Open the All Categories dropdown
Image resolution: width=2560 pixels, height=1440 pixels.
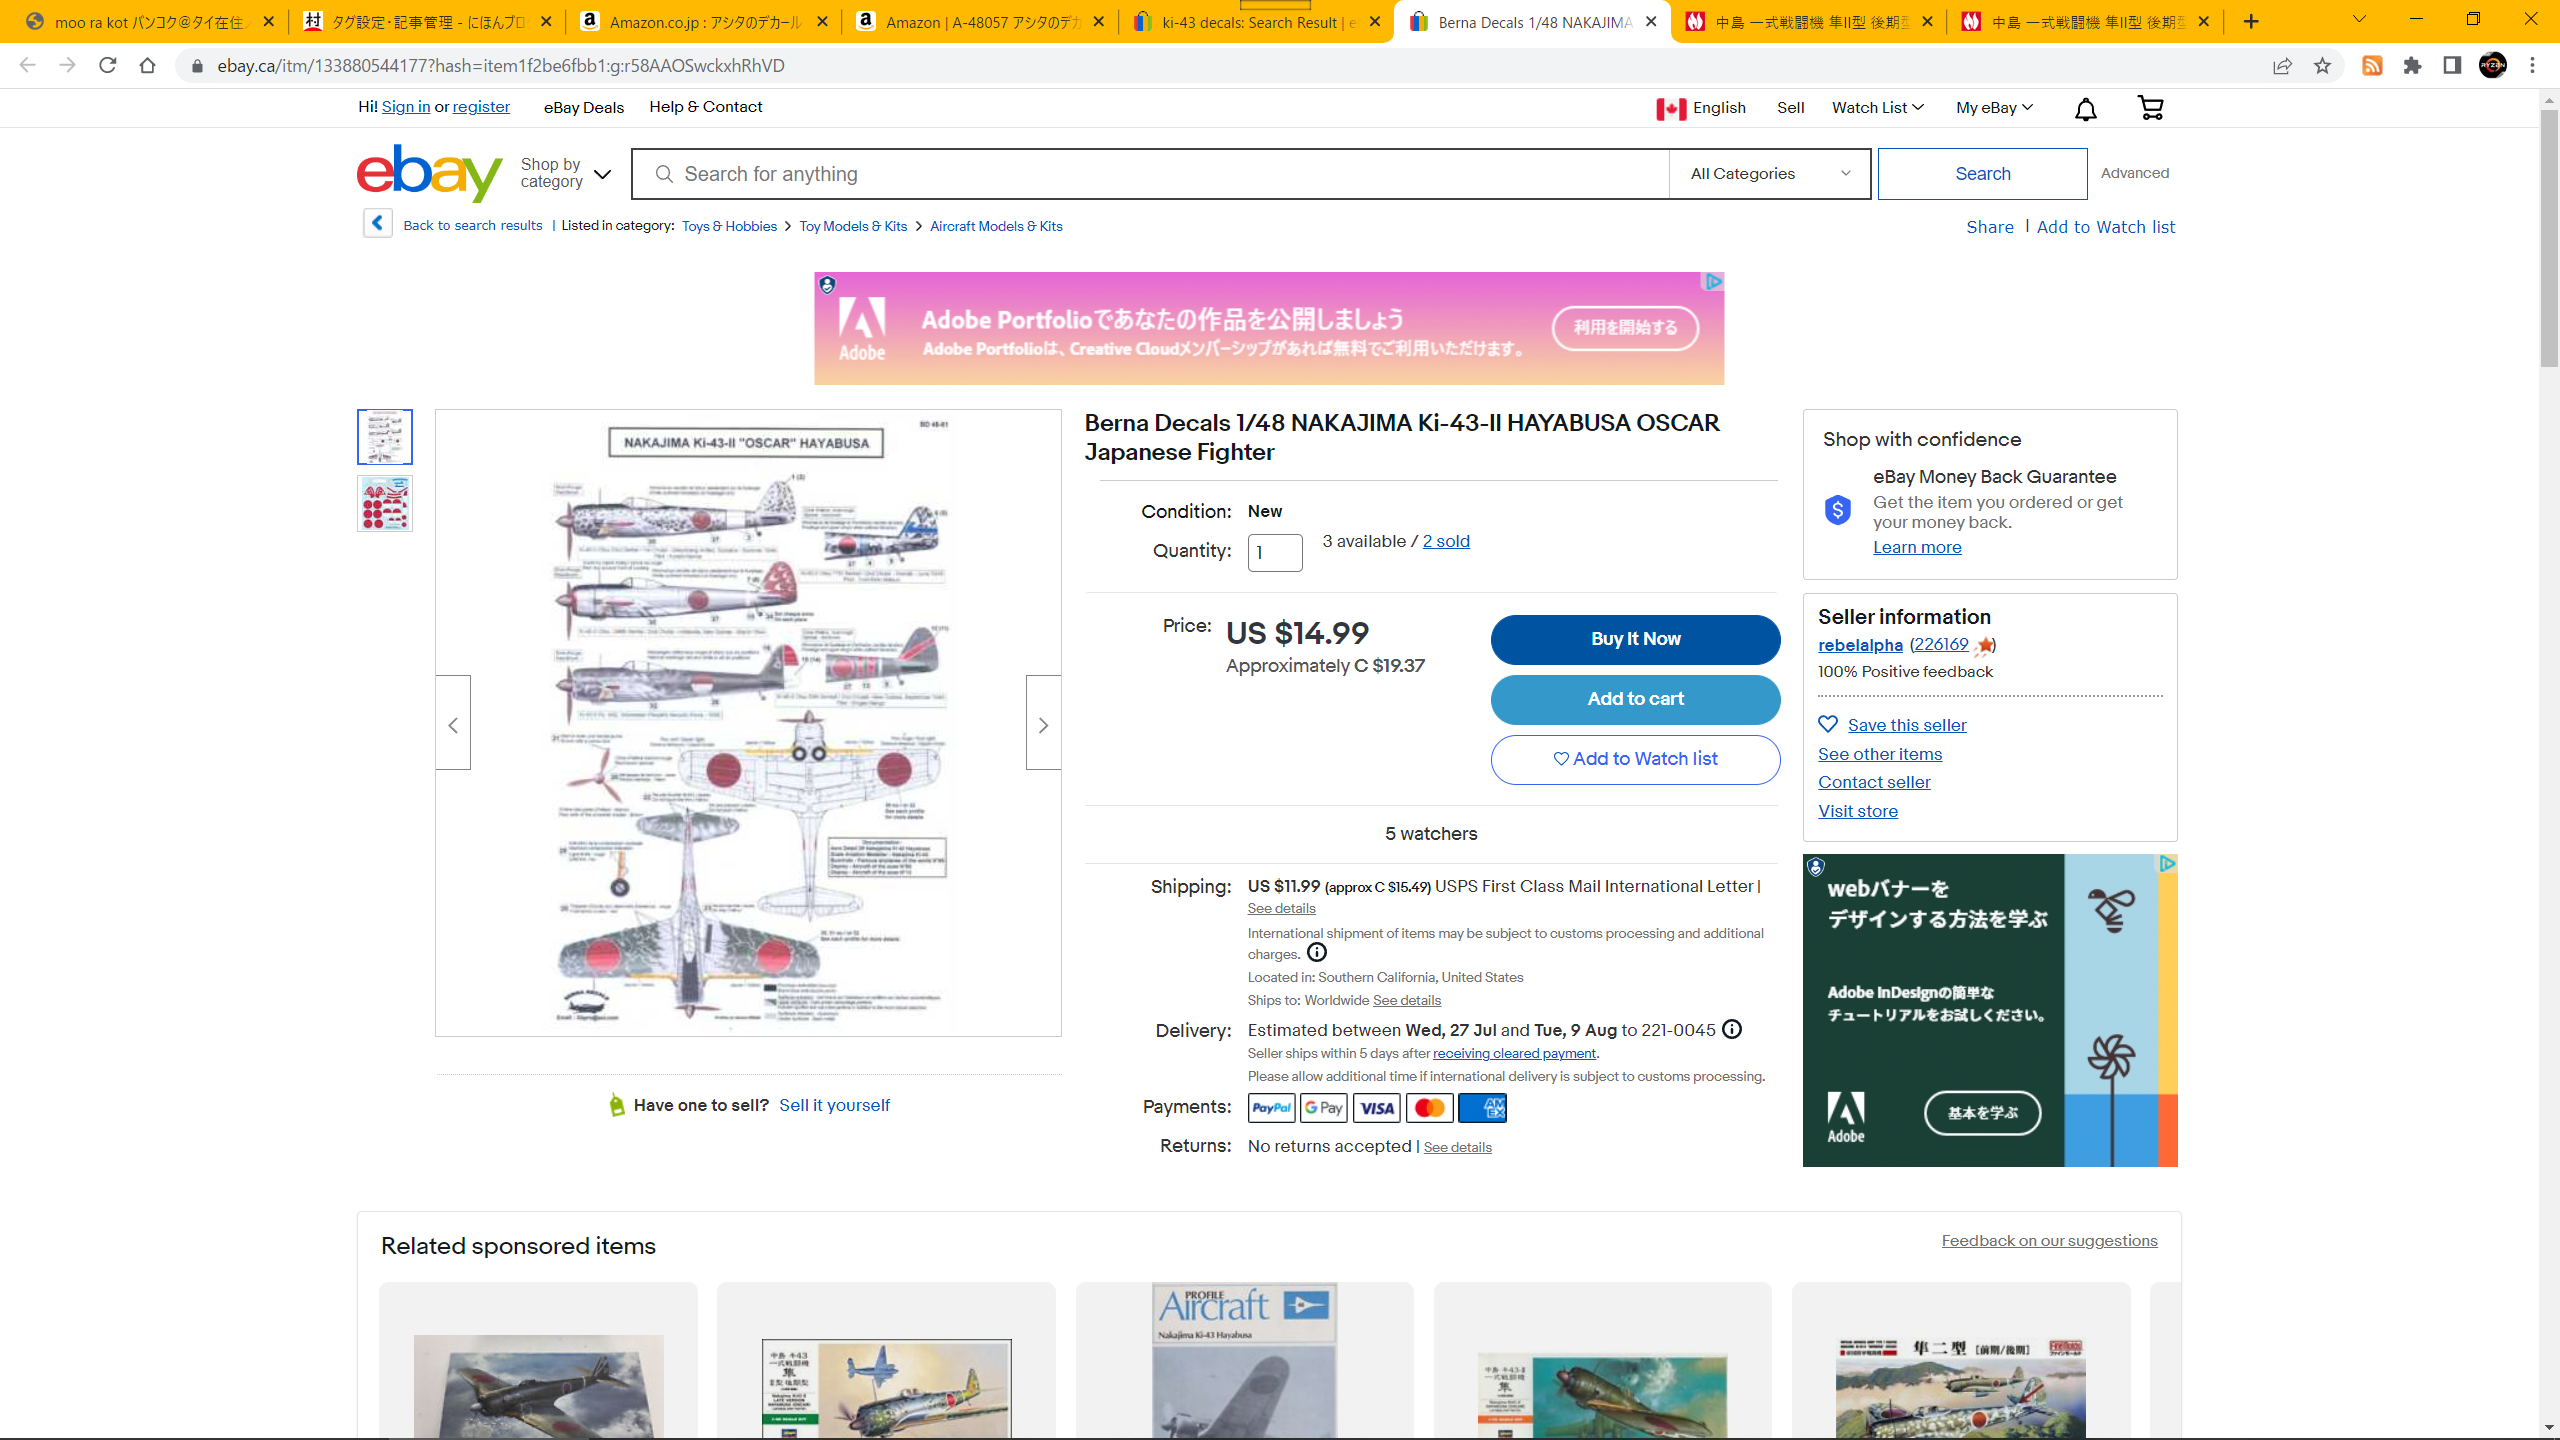pos(1770,174)
